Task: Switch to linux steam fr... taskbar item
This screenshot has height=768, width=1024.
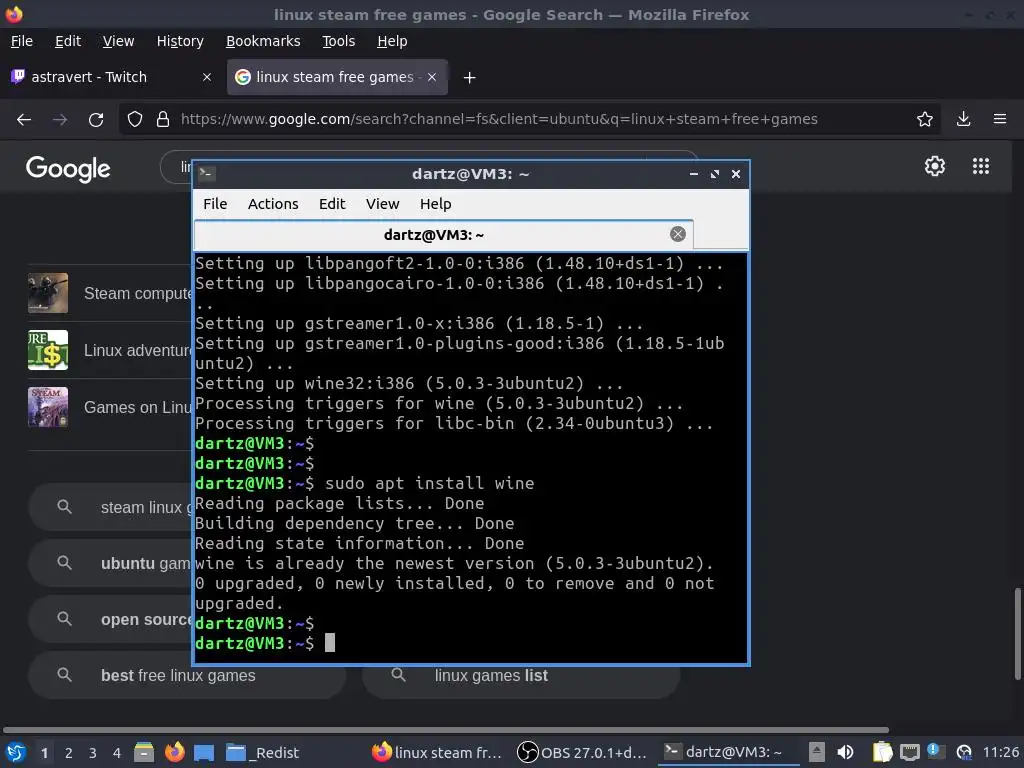Action: point(437,753)
